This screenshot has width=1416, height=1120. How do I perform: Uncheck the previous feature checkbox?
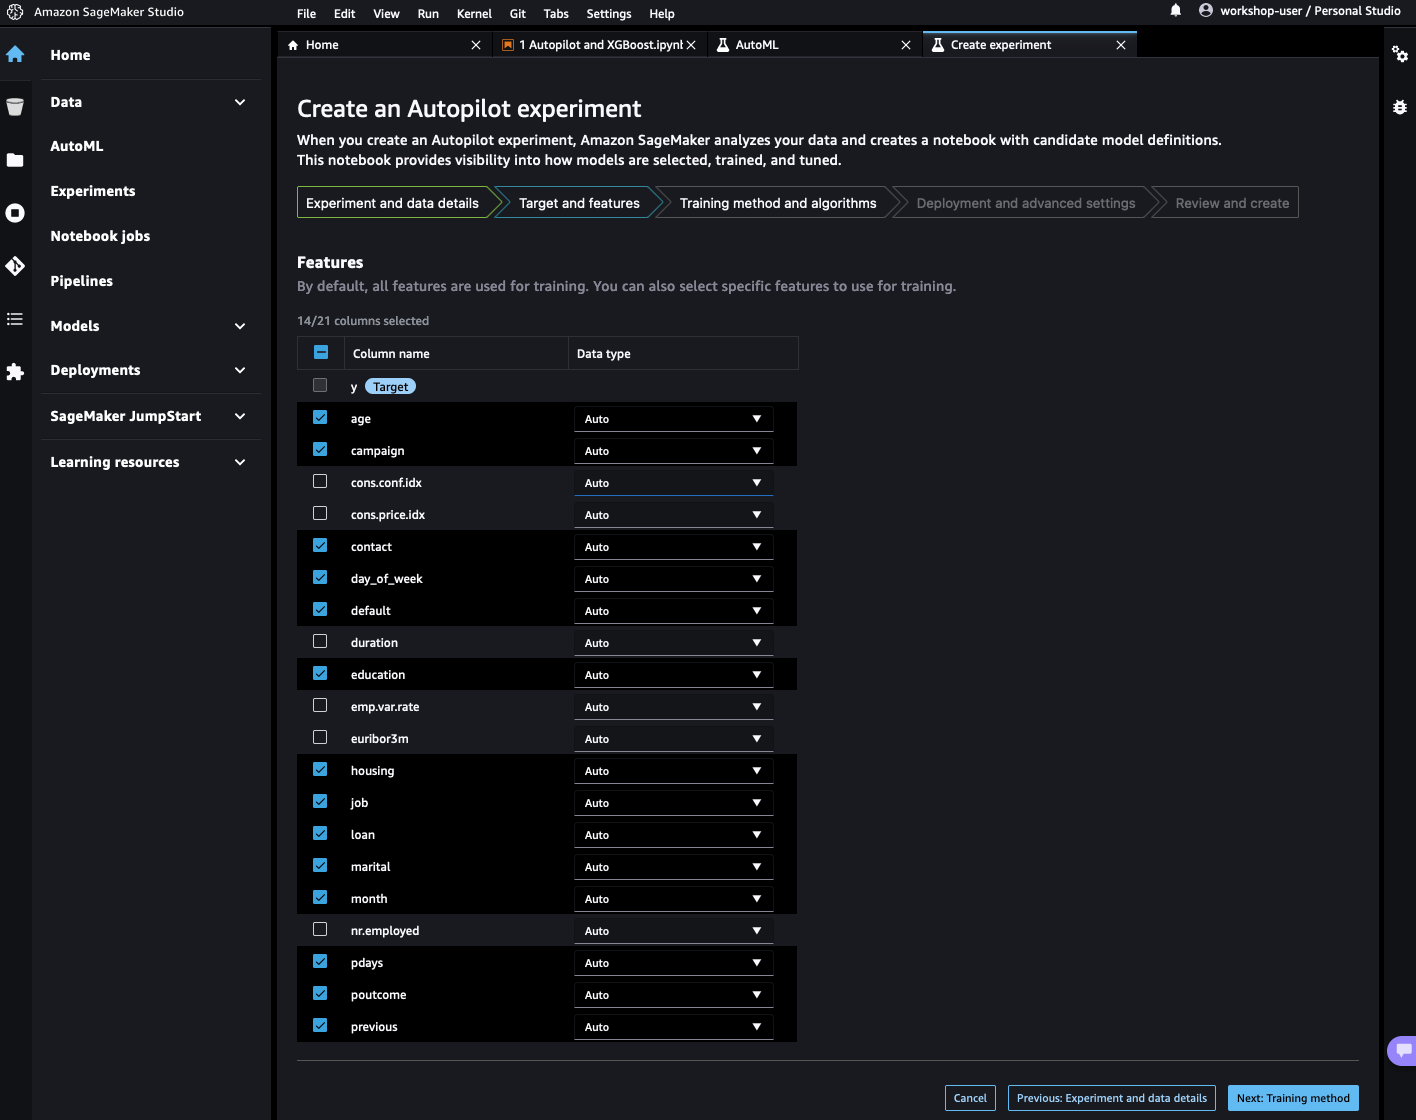tap(320, 1025)
